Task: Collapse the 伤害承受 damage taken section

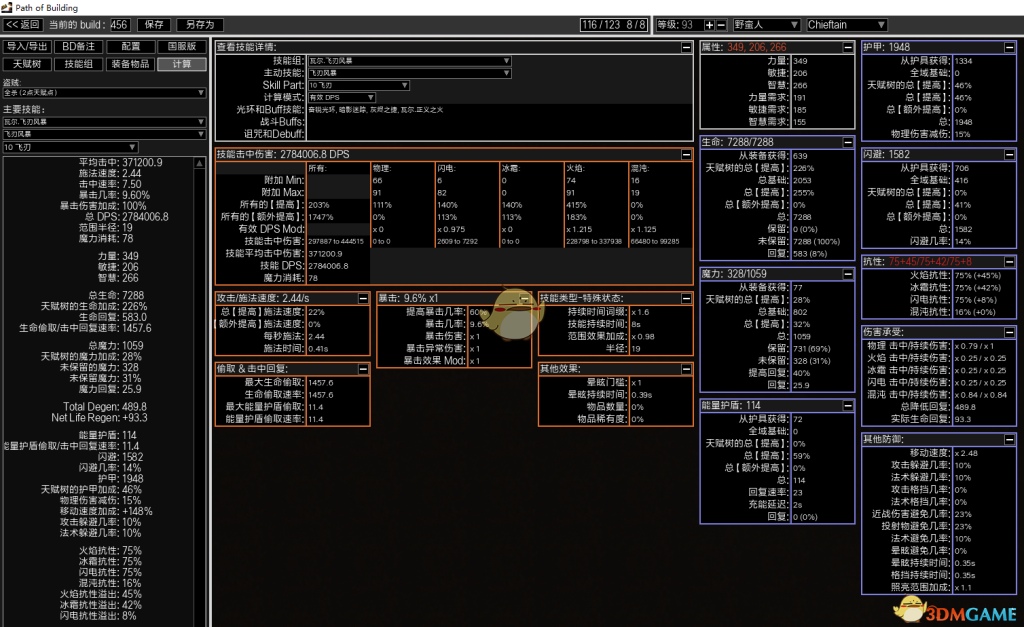Action: click(x=1009, y=332)
